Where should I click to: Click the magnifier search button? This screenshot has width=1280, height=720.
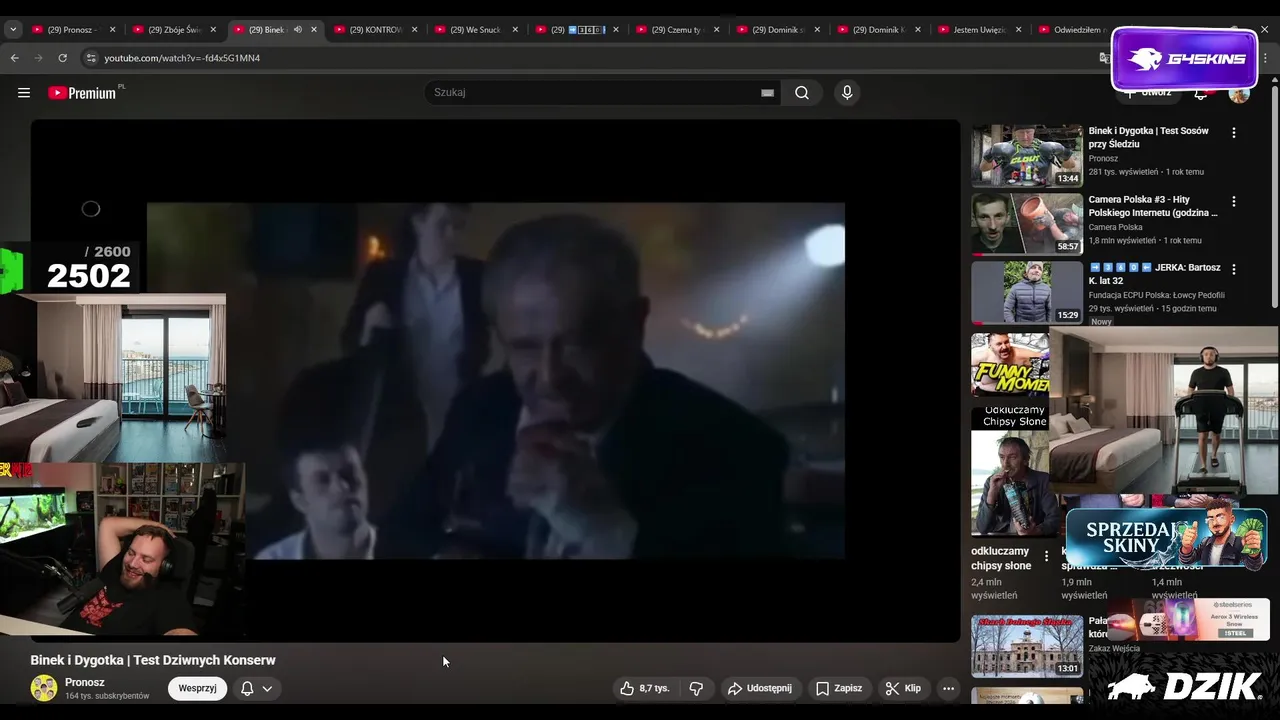(x=802, y=93)
